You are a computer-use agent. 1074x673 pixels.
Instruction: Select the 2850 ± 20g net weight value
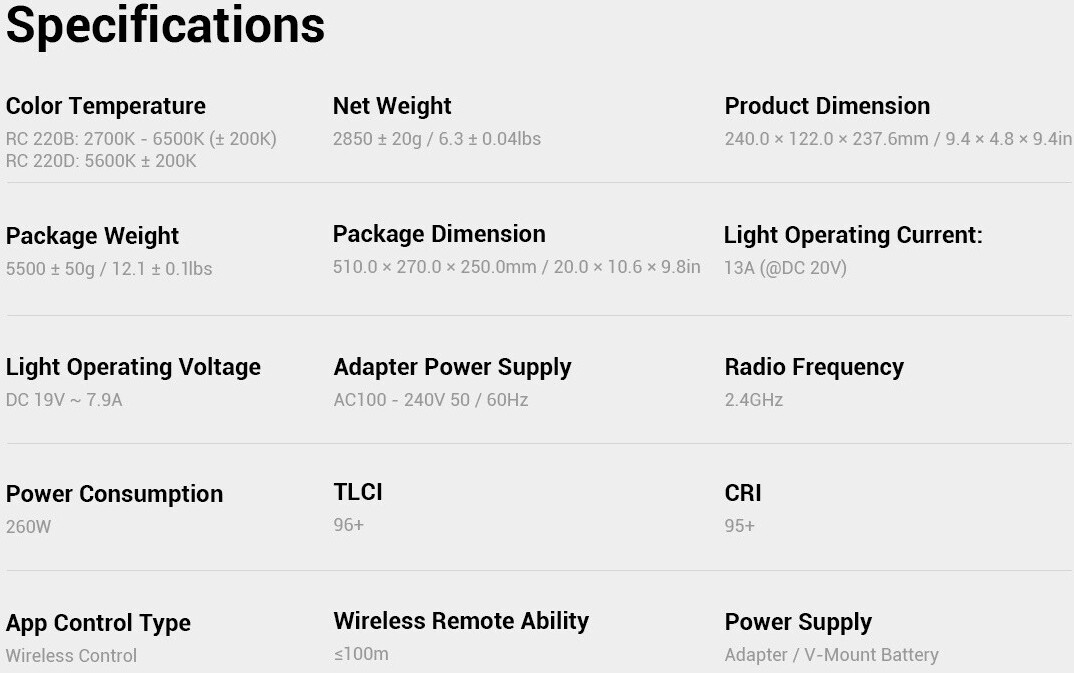pyautogui.click(x=437, y=139)
